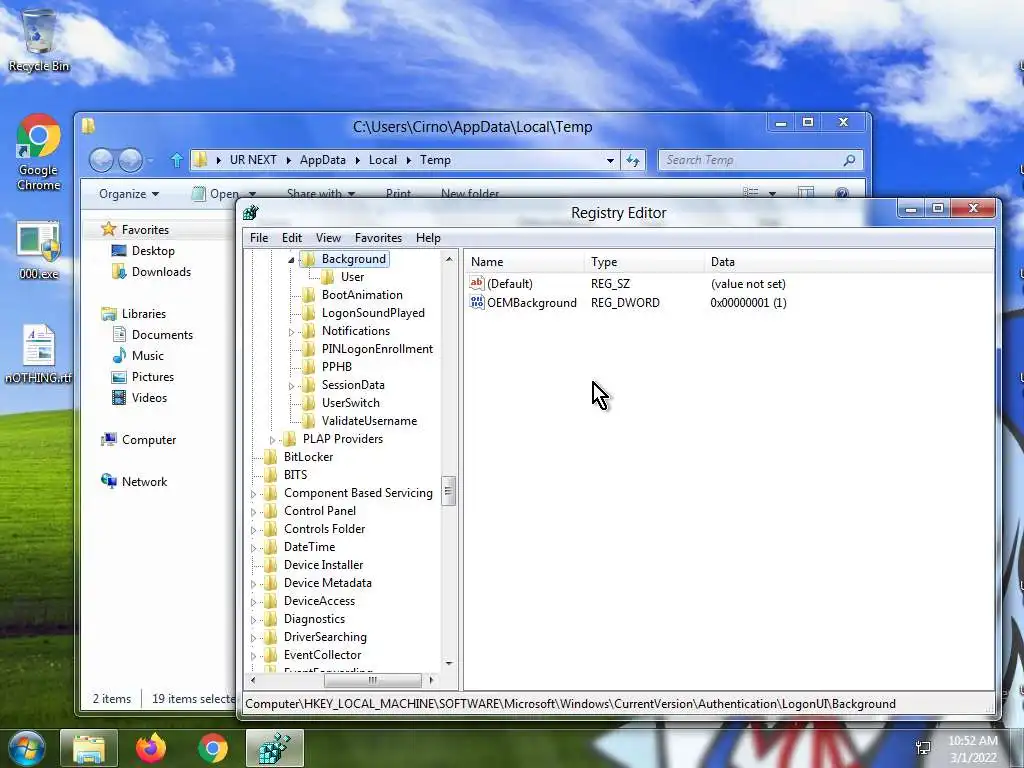Select the nOTHING.rtf desktop document
The width and height of the screenshot is (1024, 768).
(x=39, y=353)
